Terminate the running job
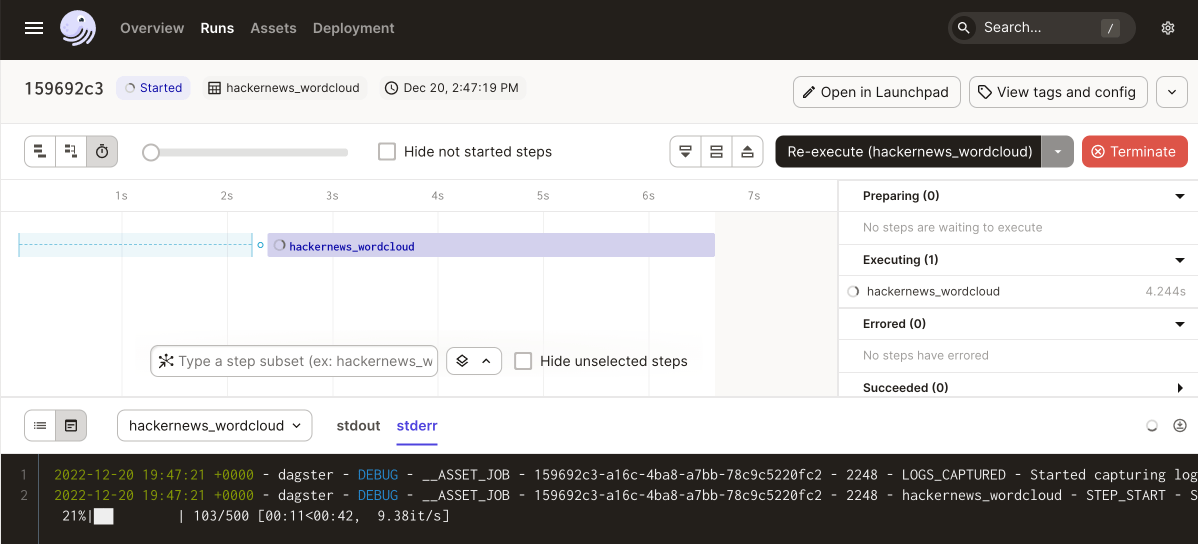The image size is (1198, 544). (1135, 151)
